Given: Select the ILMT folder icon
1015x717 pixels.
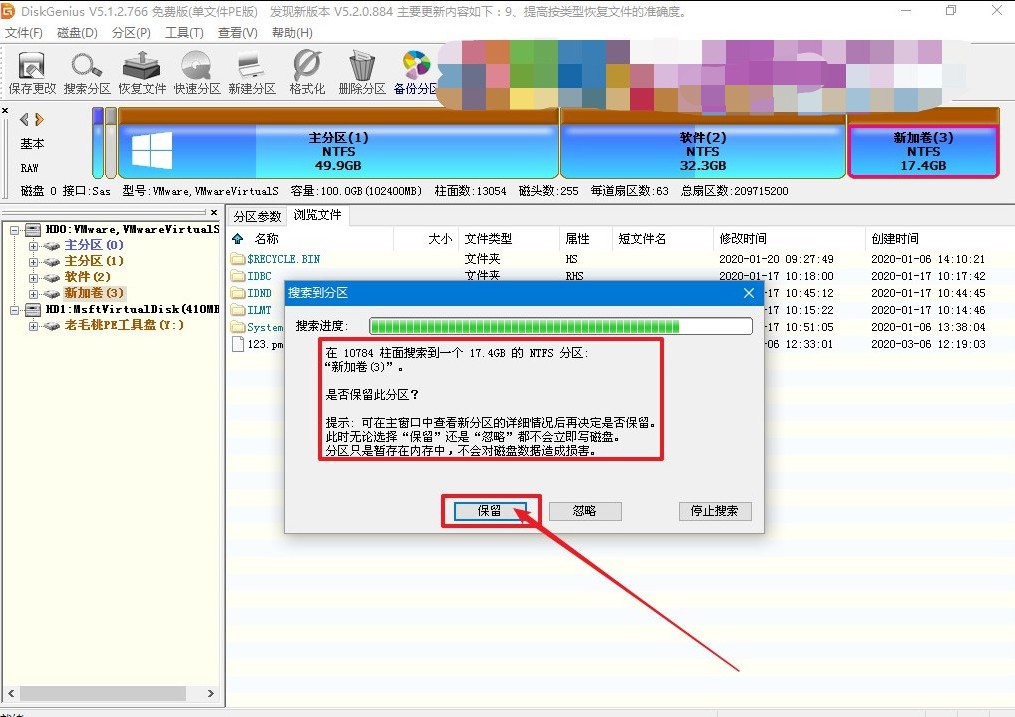Looking at the screenshot, I should tap(238, 310).
